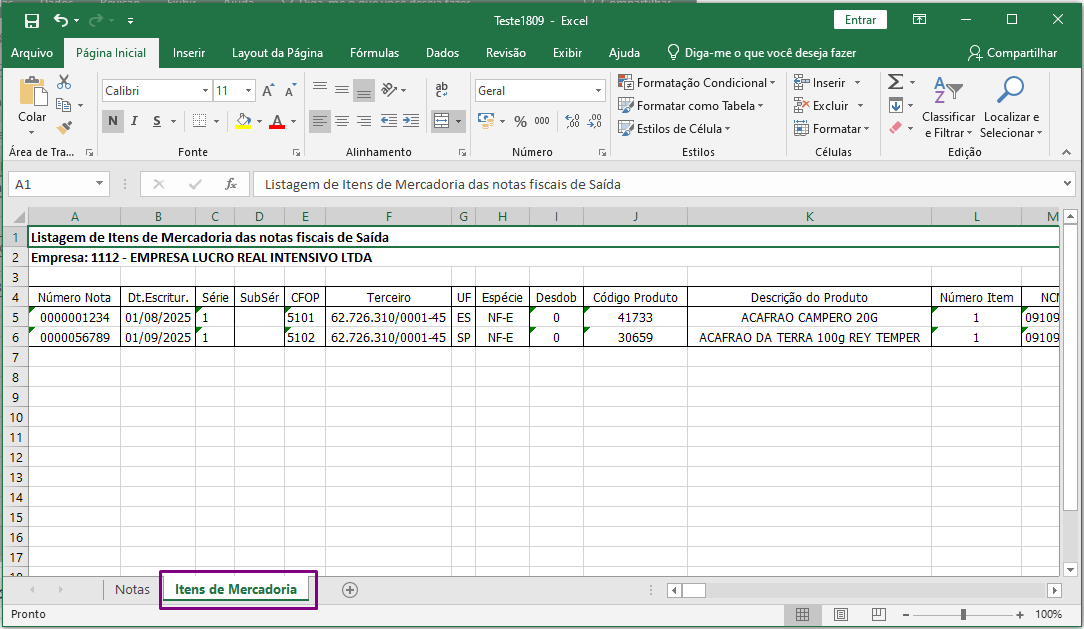The width and height of the screenshot is (1084, 629).
Task: Click the yellow fill color swatch
Action: pos(242,122)
